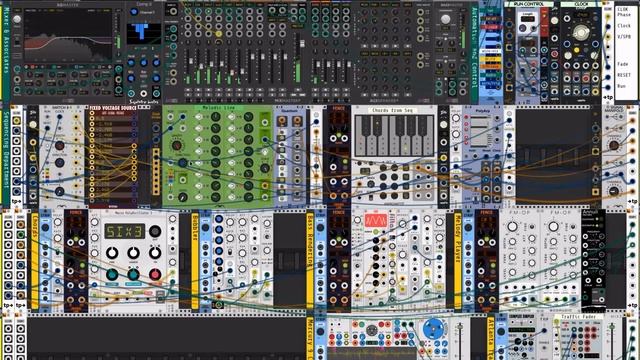Click the yellow 'Bass Rendering' label strip
This screenshot has height=360, width=640.
310,261
